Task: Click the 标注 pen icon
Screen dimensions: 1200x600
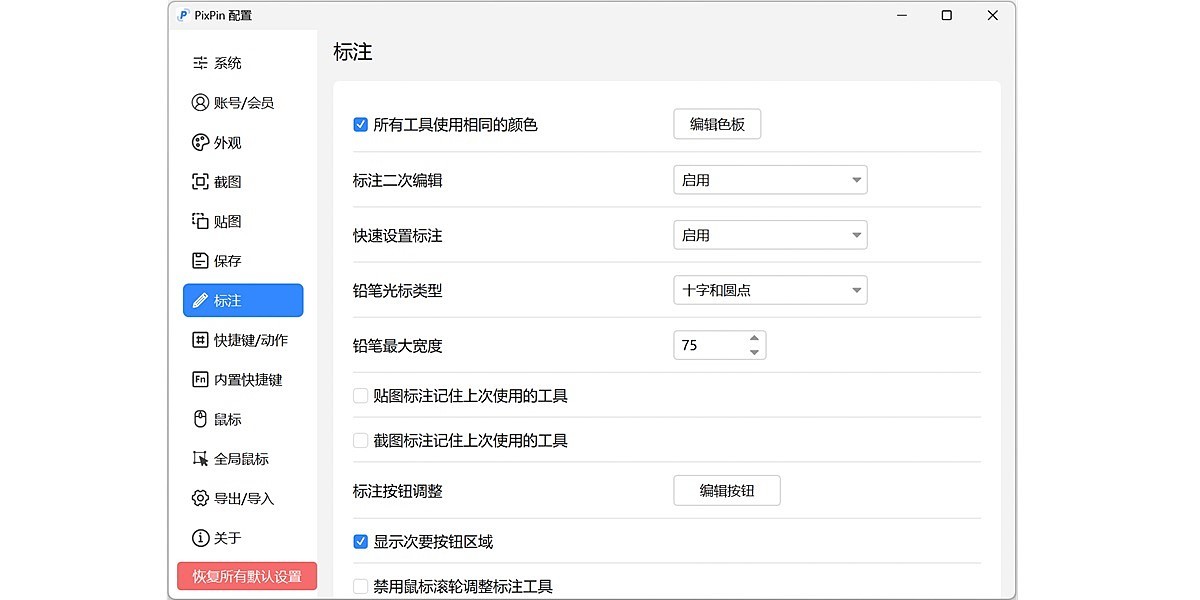Action: point(200,300)
